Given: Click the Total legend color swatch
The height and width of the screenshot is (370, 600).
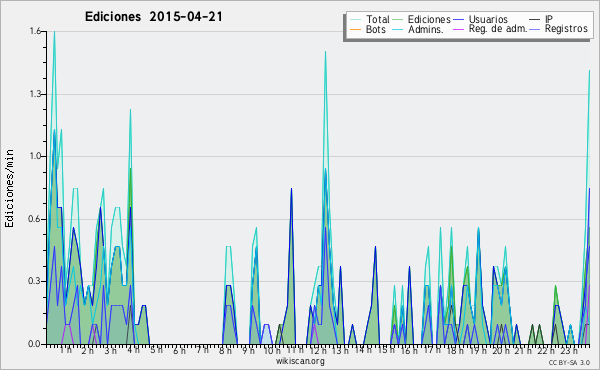Looking at the screenshot, I should coord(355,20).
